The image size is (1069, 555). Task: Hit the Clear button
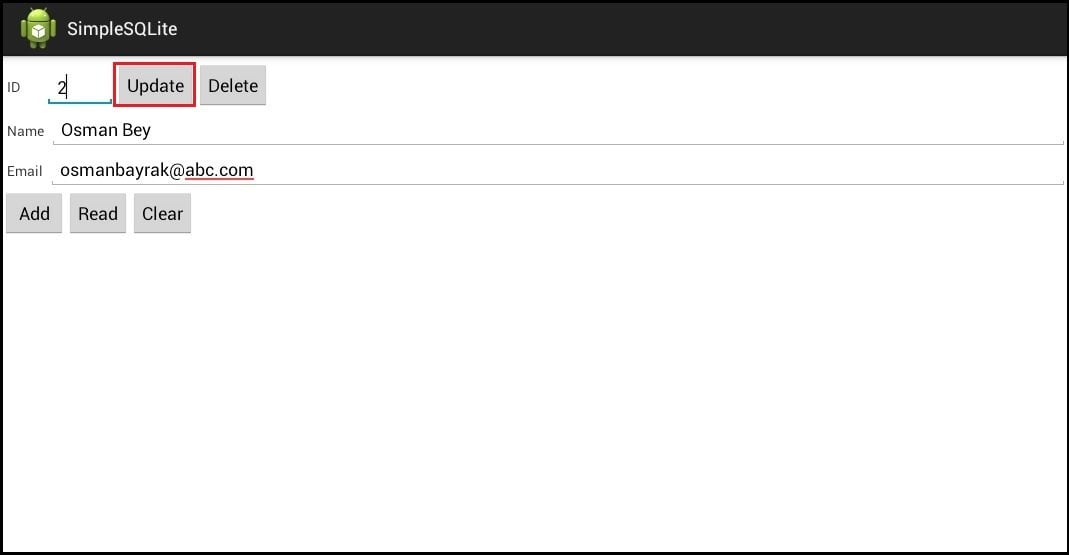(162, 213)
